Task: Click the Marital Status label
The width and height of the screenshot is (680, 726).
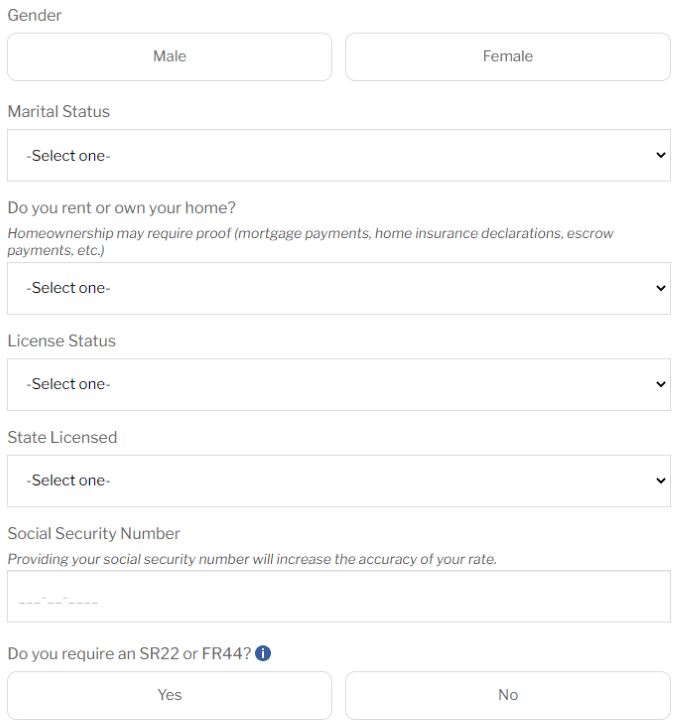Action: (59, 111)
